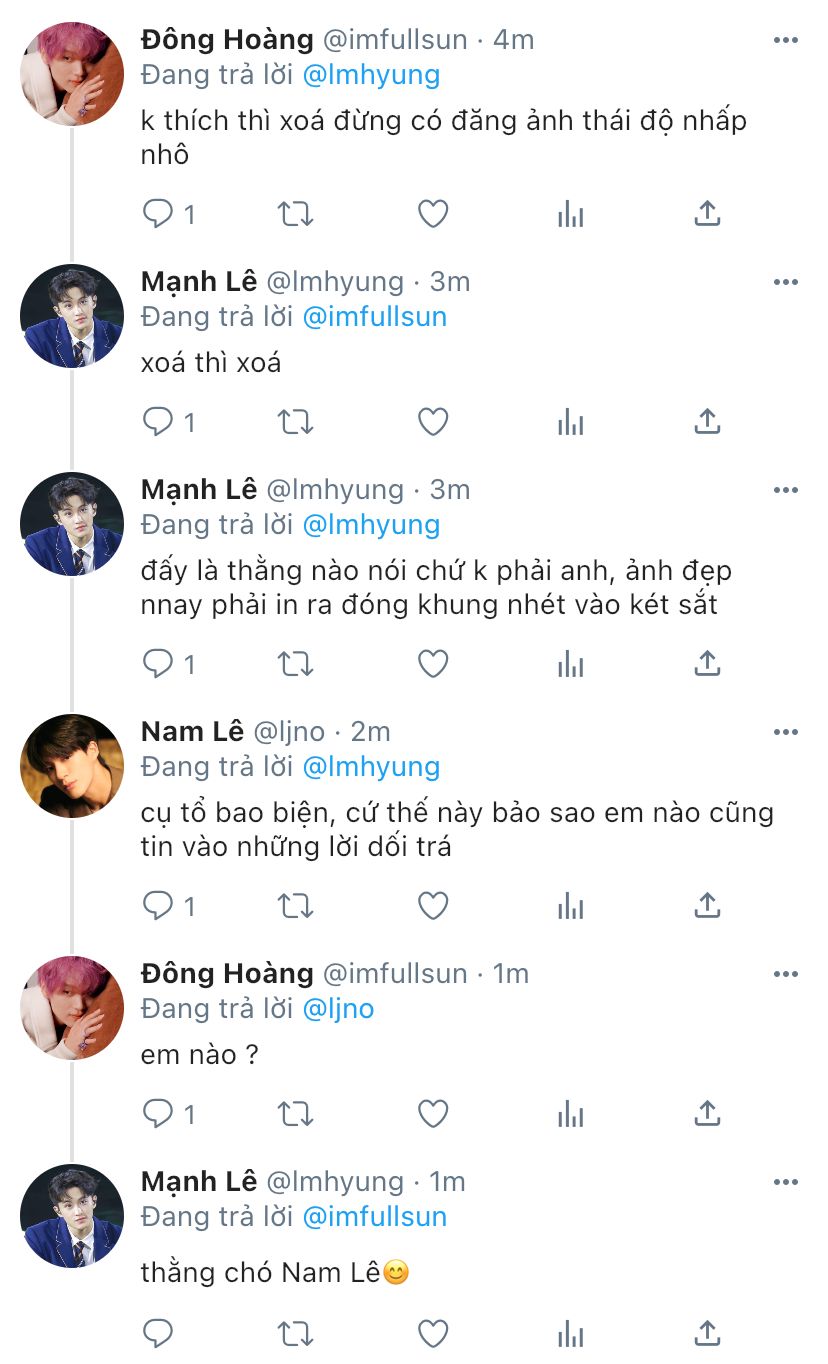This screenshot has height=1364, width=828.
Task: Share Nam Lê's tweet
Action: (x=707, y=906)
